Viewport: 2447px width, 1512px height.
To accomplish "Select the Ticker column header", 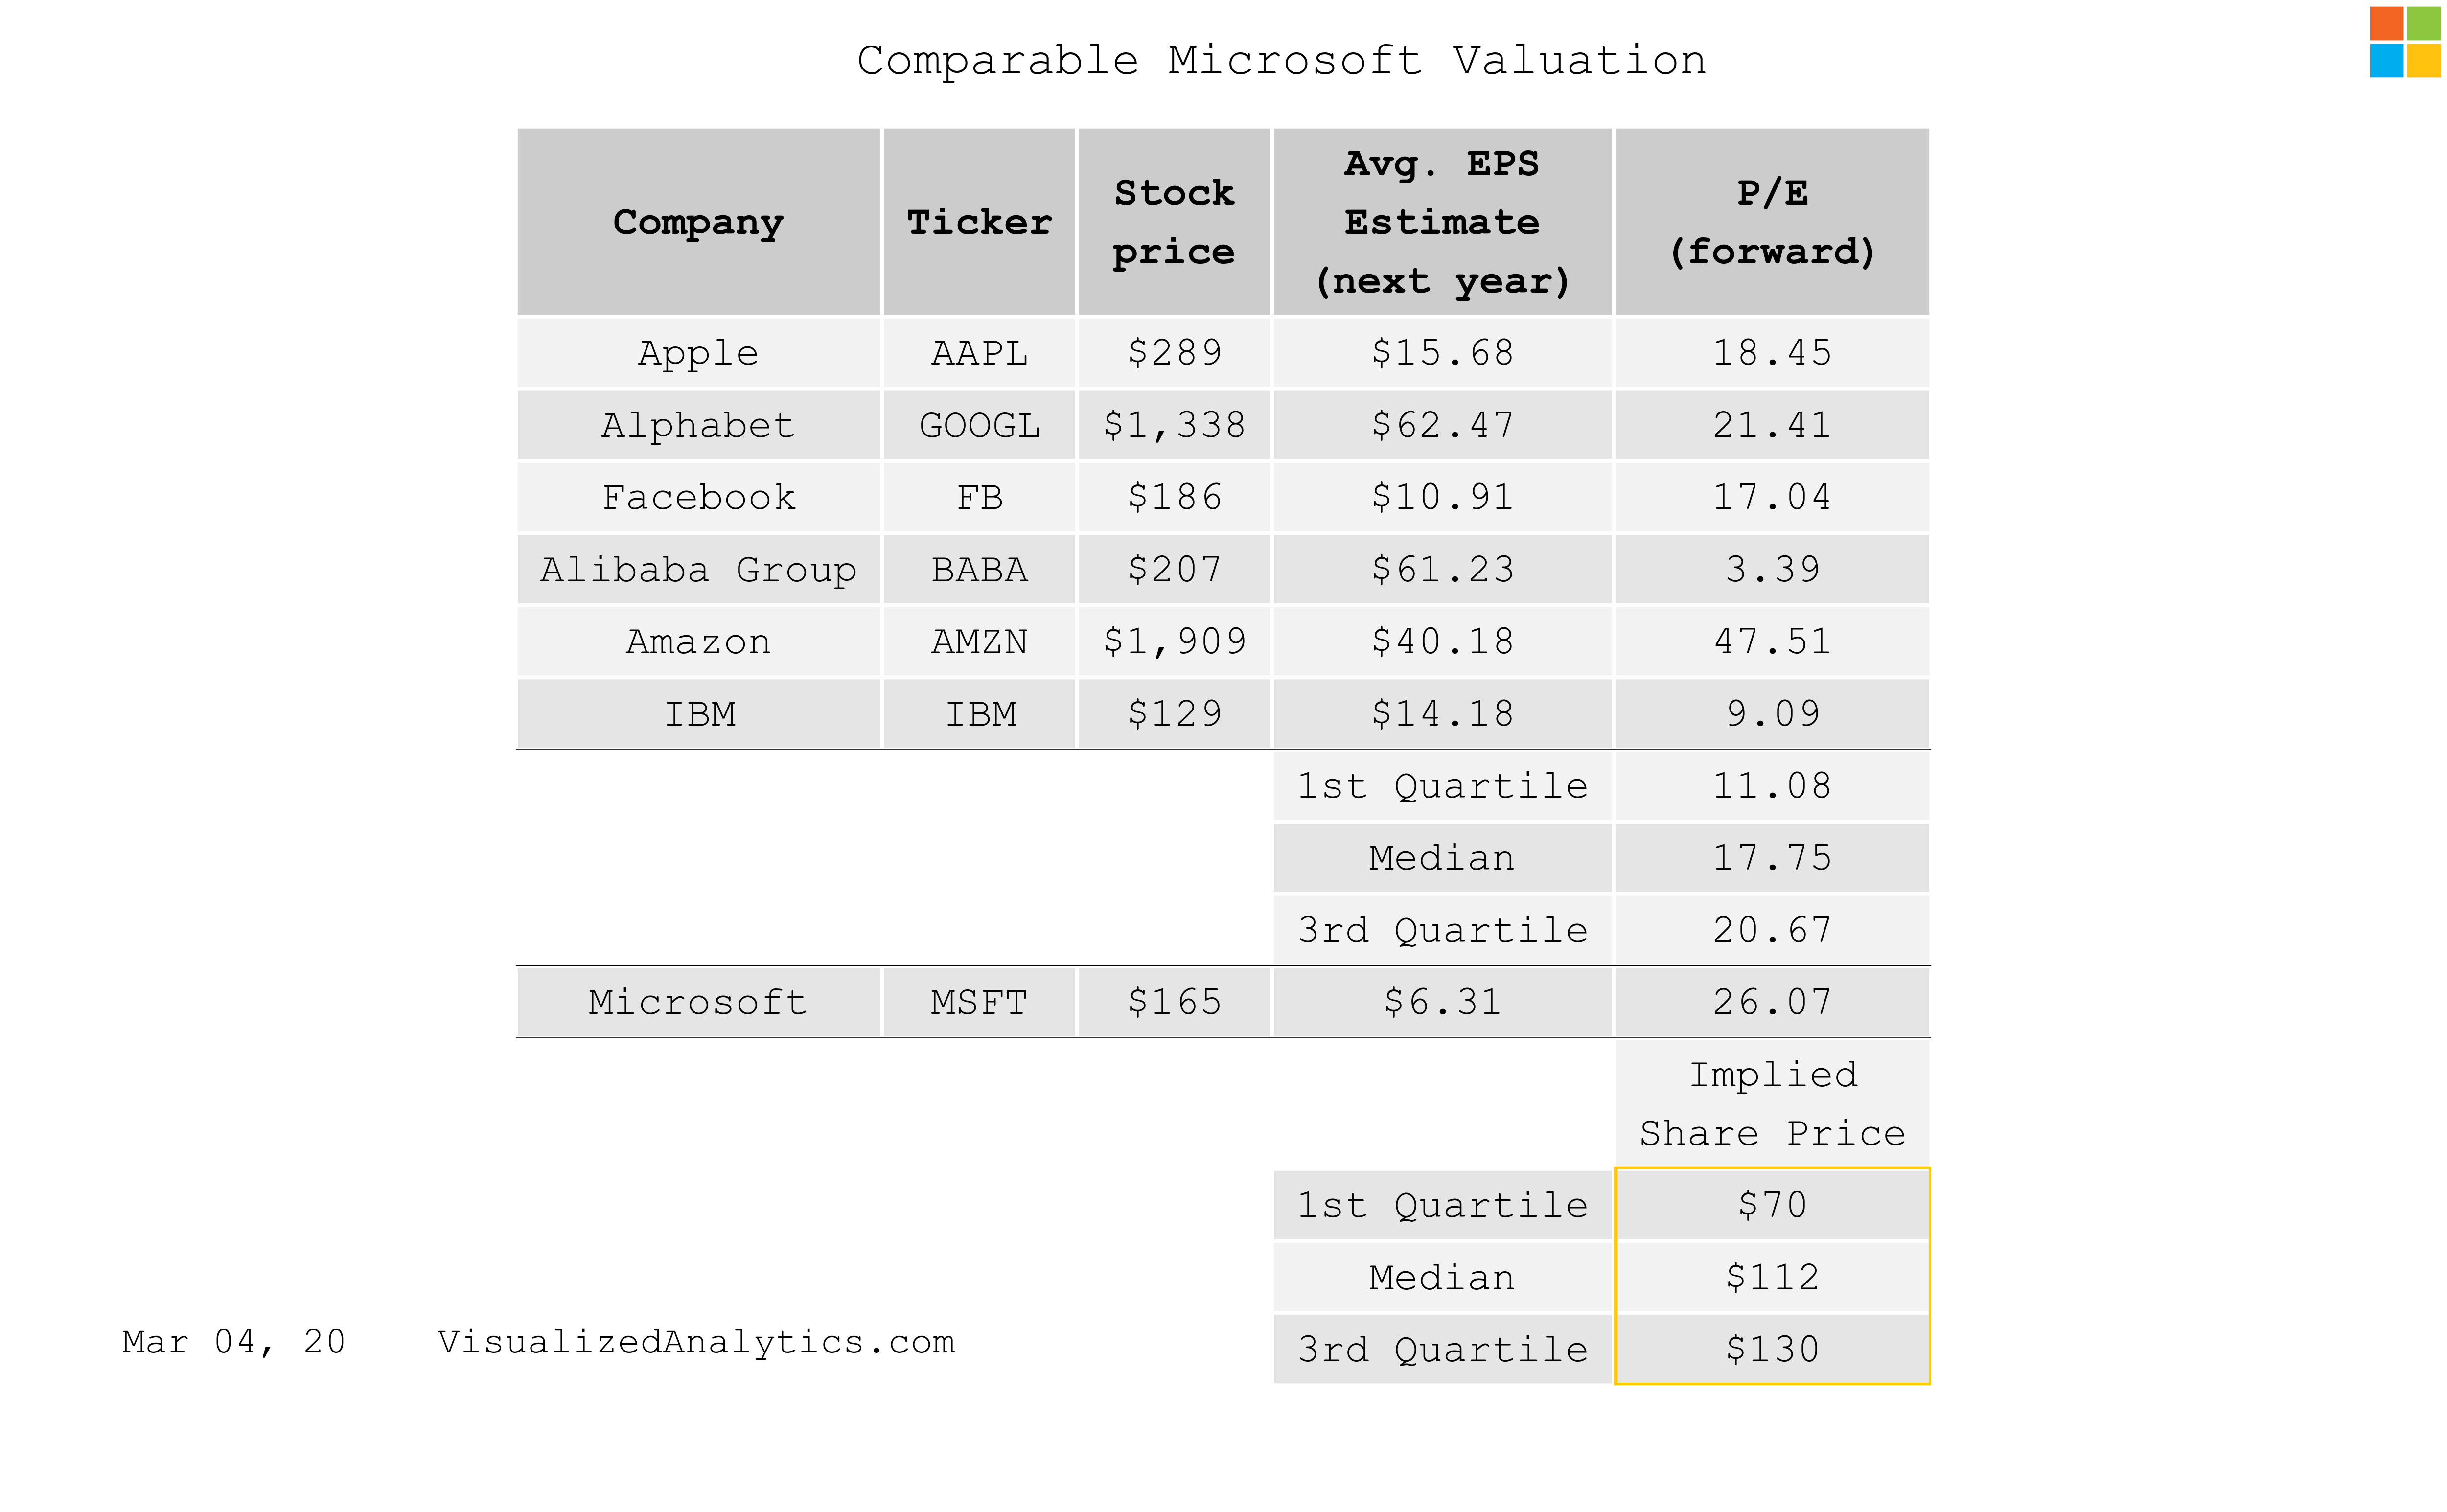I will point(979,222).
